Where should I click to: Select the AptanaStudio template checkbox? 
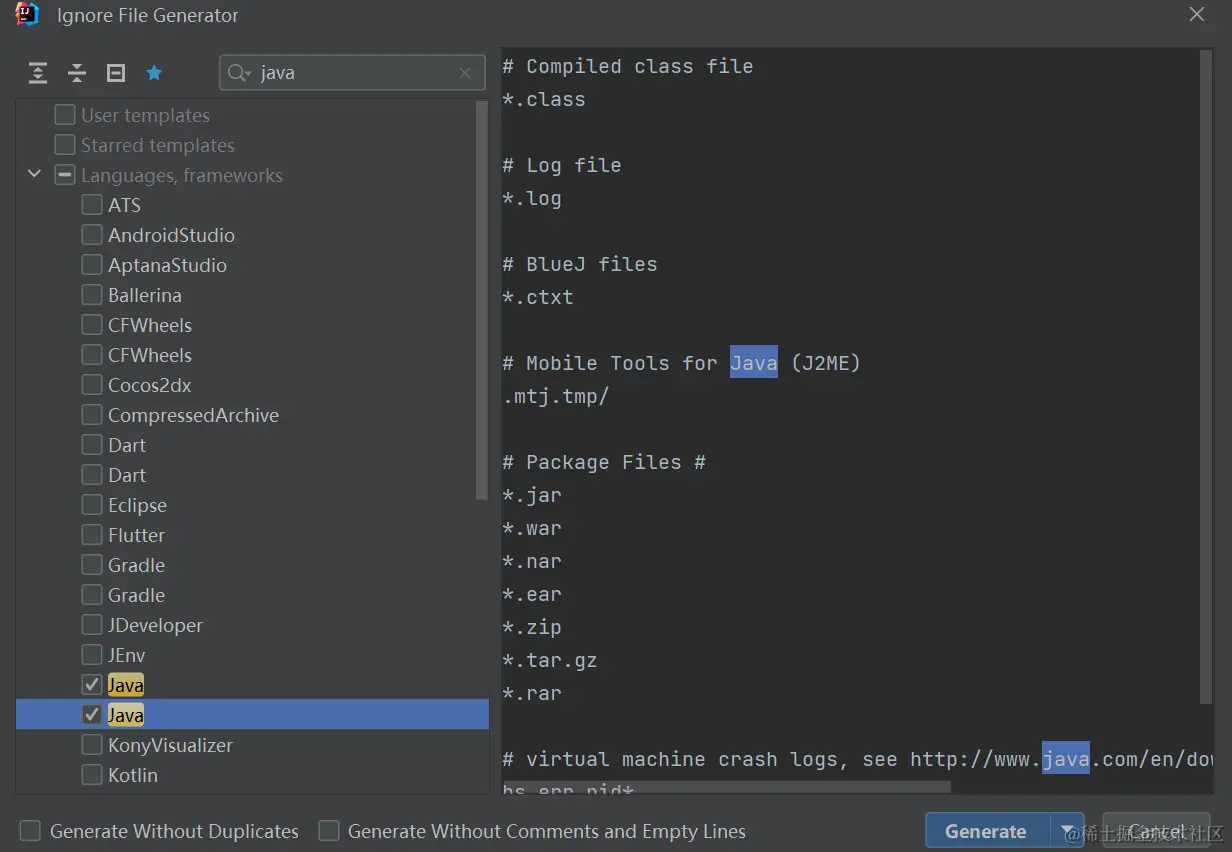point(92,265)
